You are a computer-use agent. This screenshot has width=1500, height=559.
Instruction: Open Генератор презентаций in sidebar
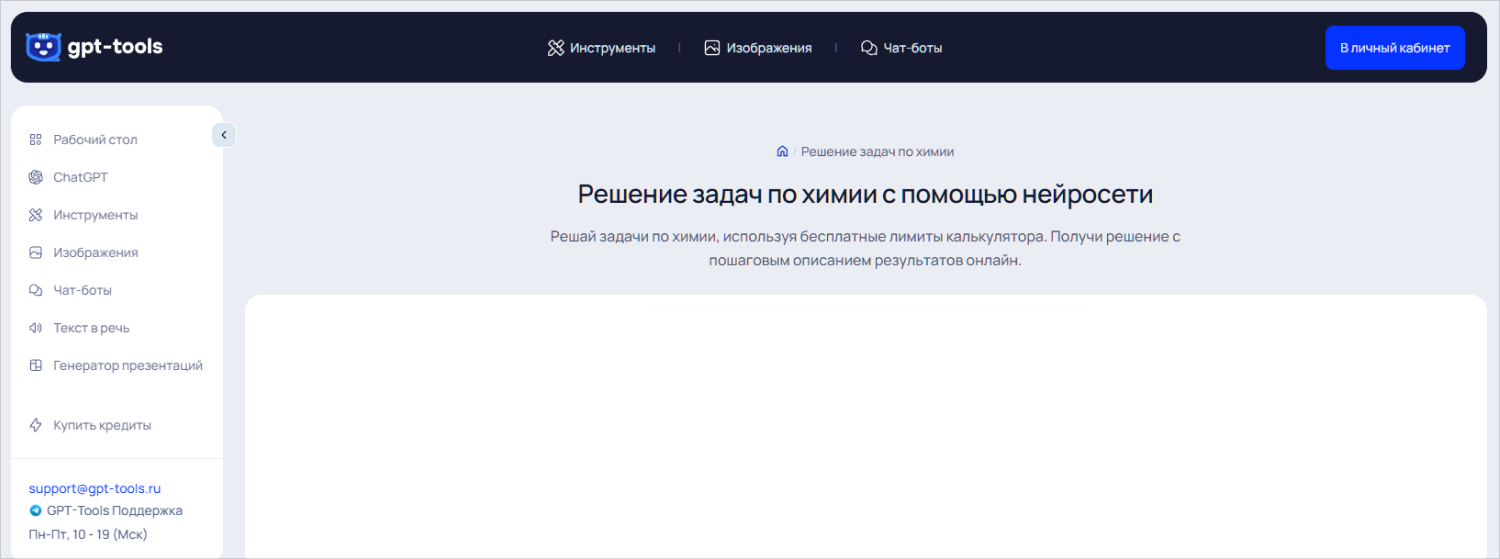click(128, 366)
